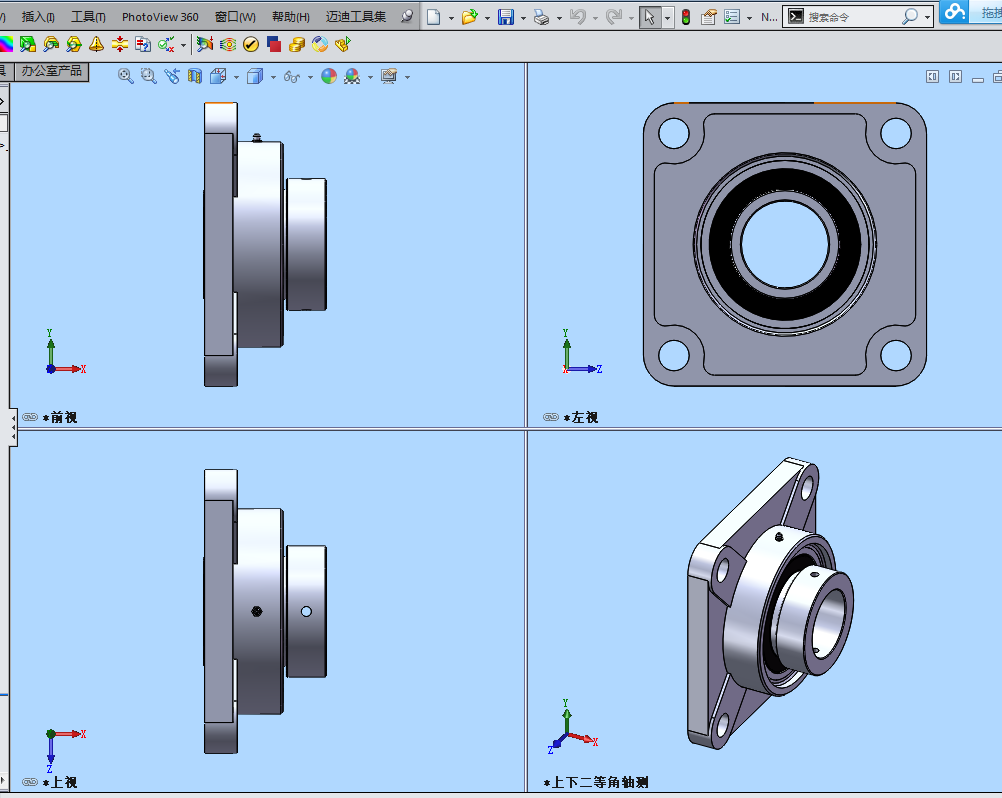Switch to the 办公室产品 tab
This screenshot has height=798, width=1002.
(x=52, y=71)
